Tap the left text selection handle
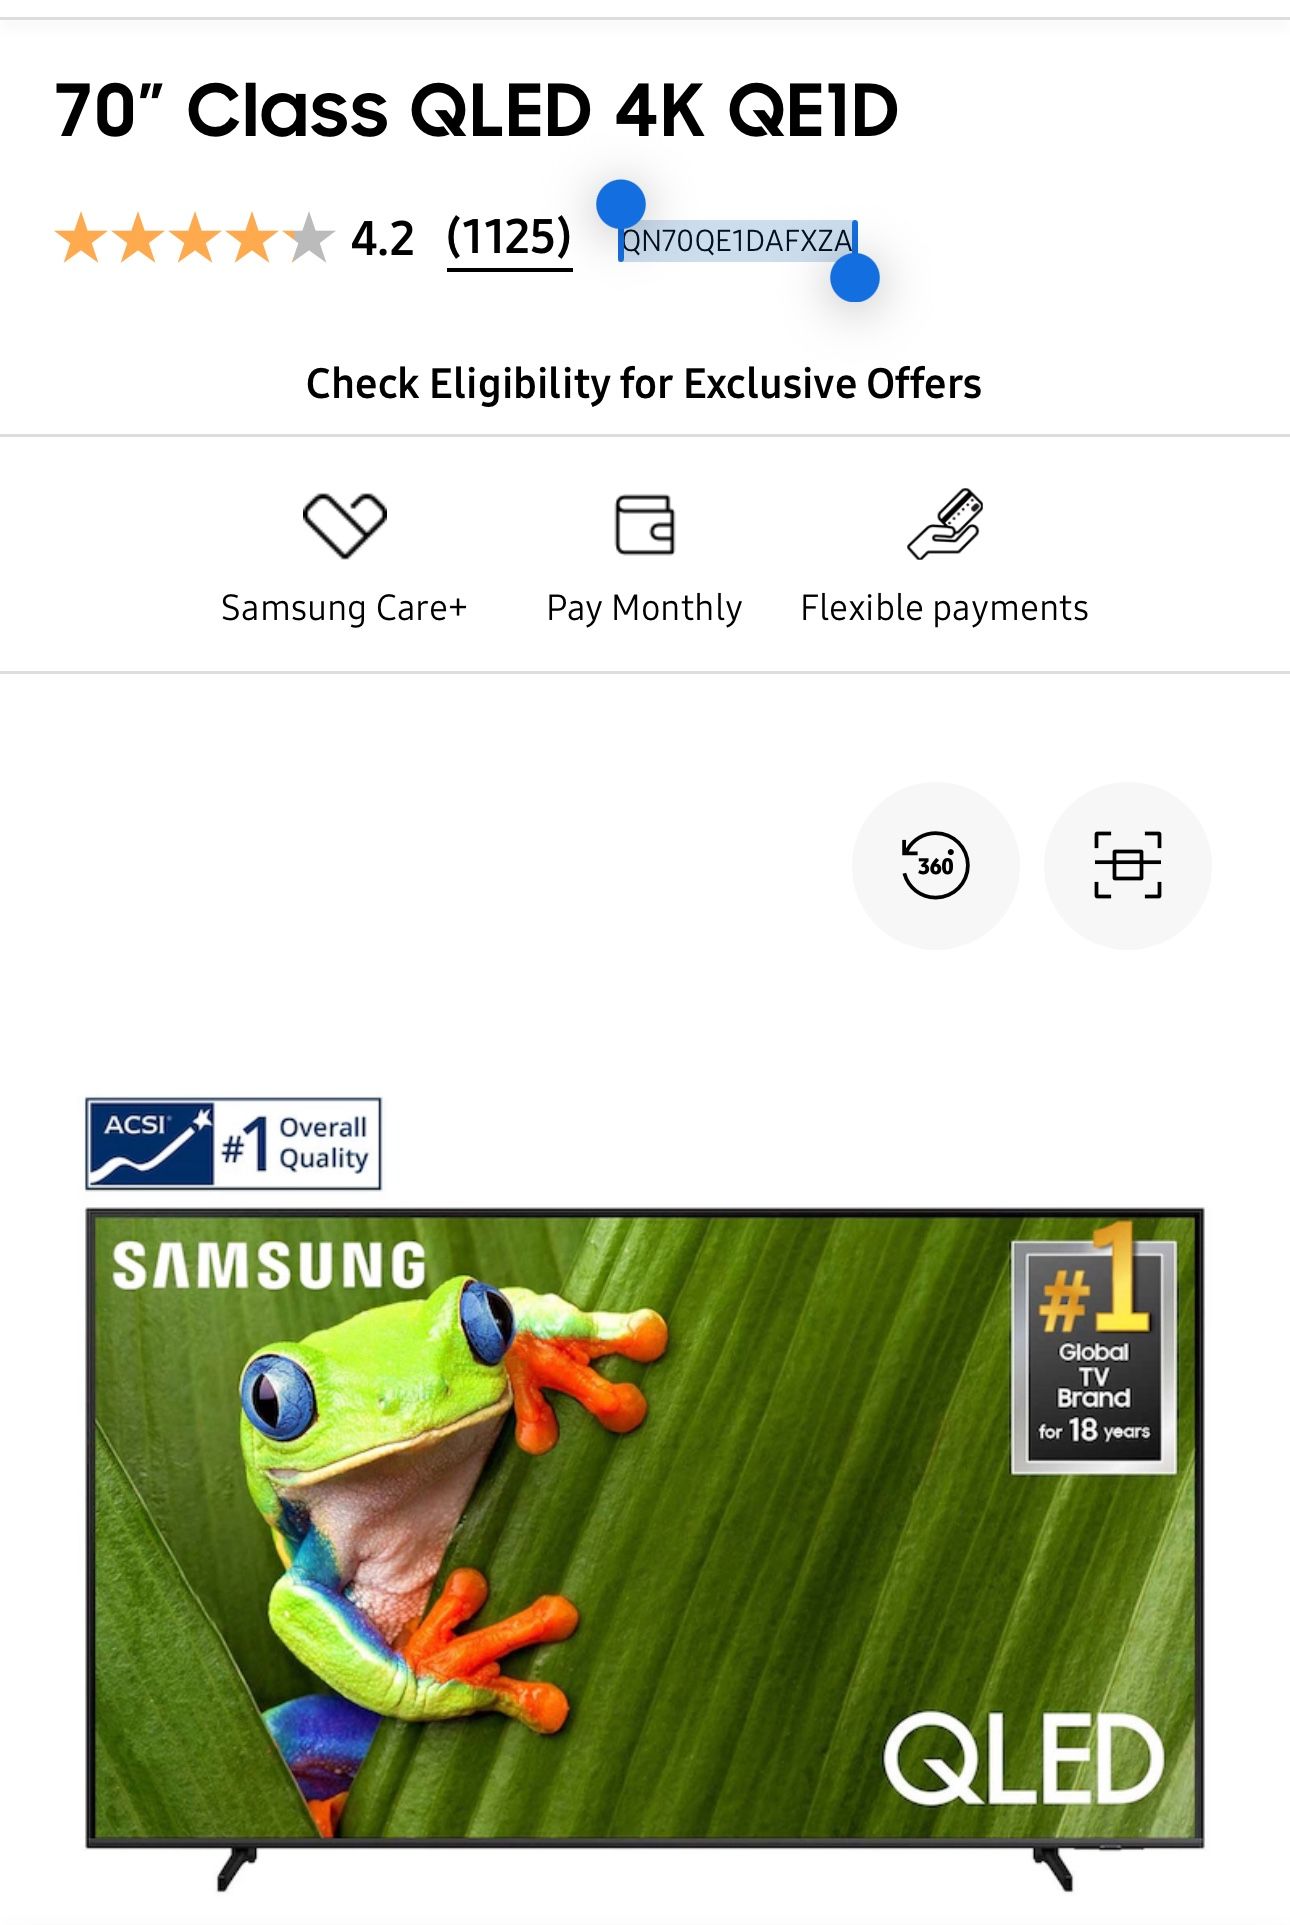The image size is (1290, 1925). point(620,205)
